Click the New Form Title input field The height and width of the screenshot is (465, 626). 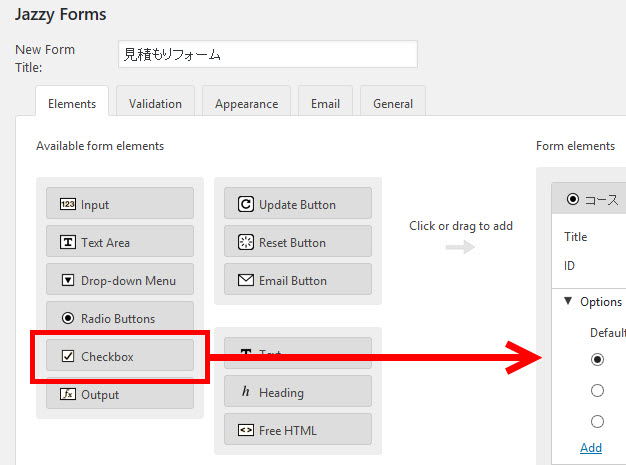[x=268, y=54]
